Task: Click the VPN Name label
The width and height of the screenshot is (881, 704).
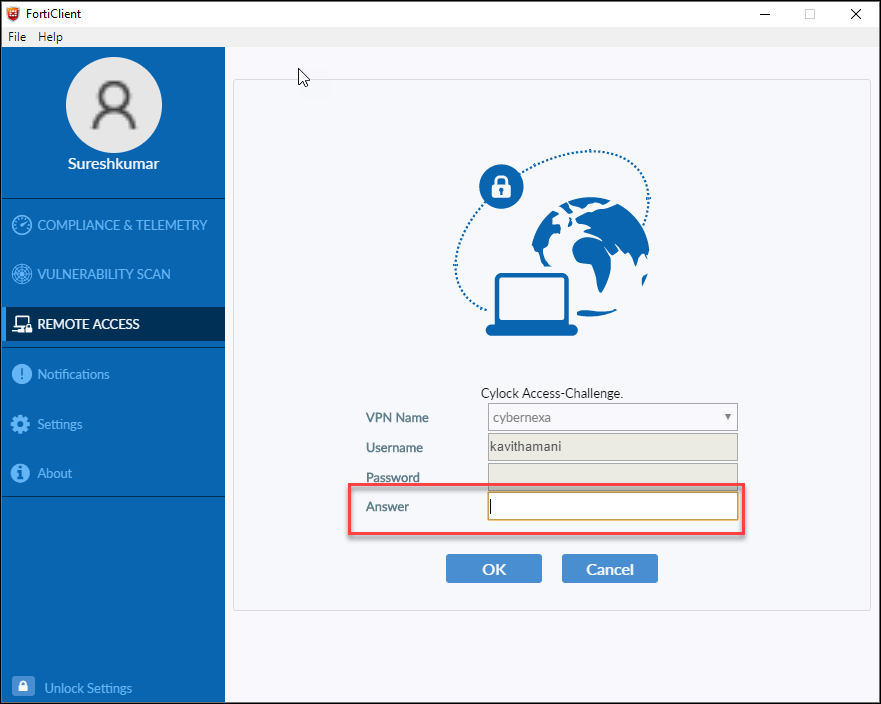Action: [397, 417]
